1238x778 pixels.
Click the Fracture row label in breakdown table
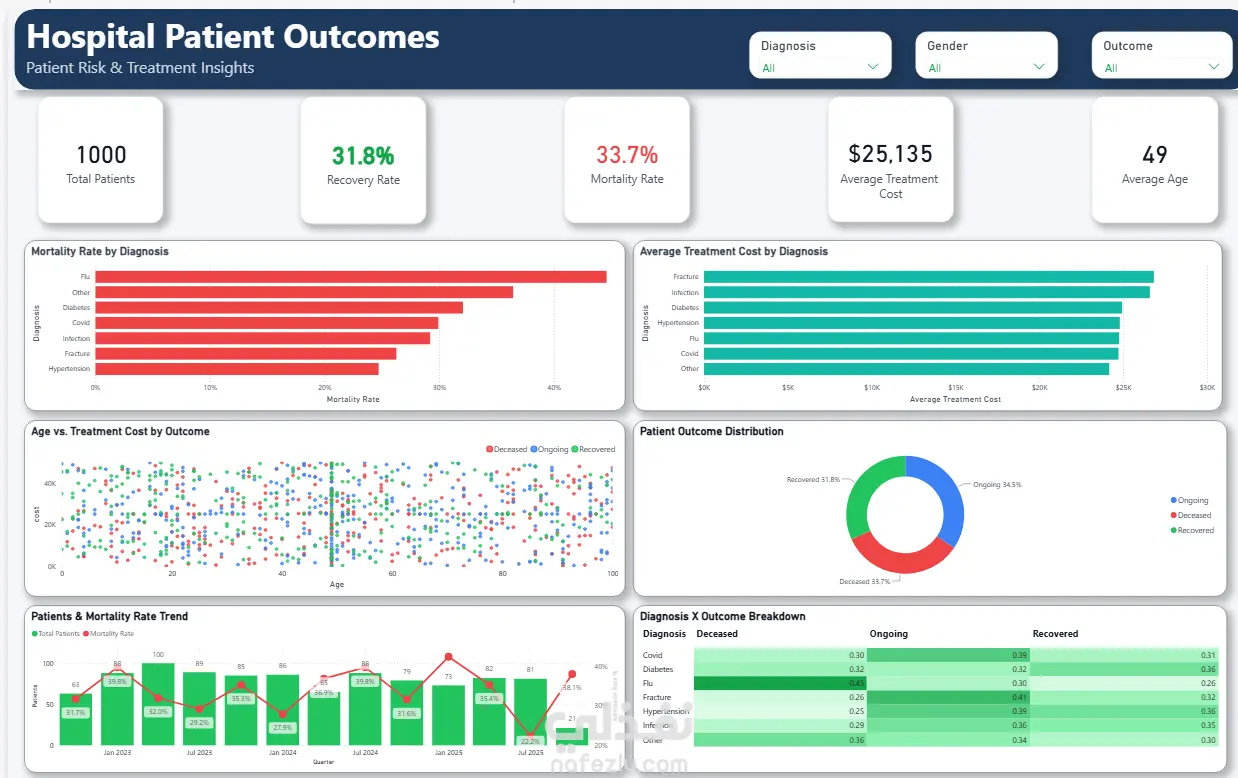point(657,697)
